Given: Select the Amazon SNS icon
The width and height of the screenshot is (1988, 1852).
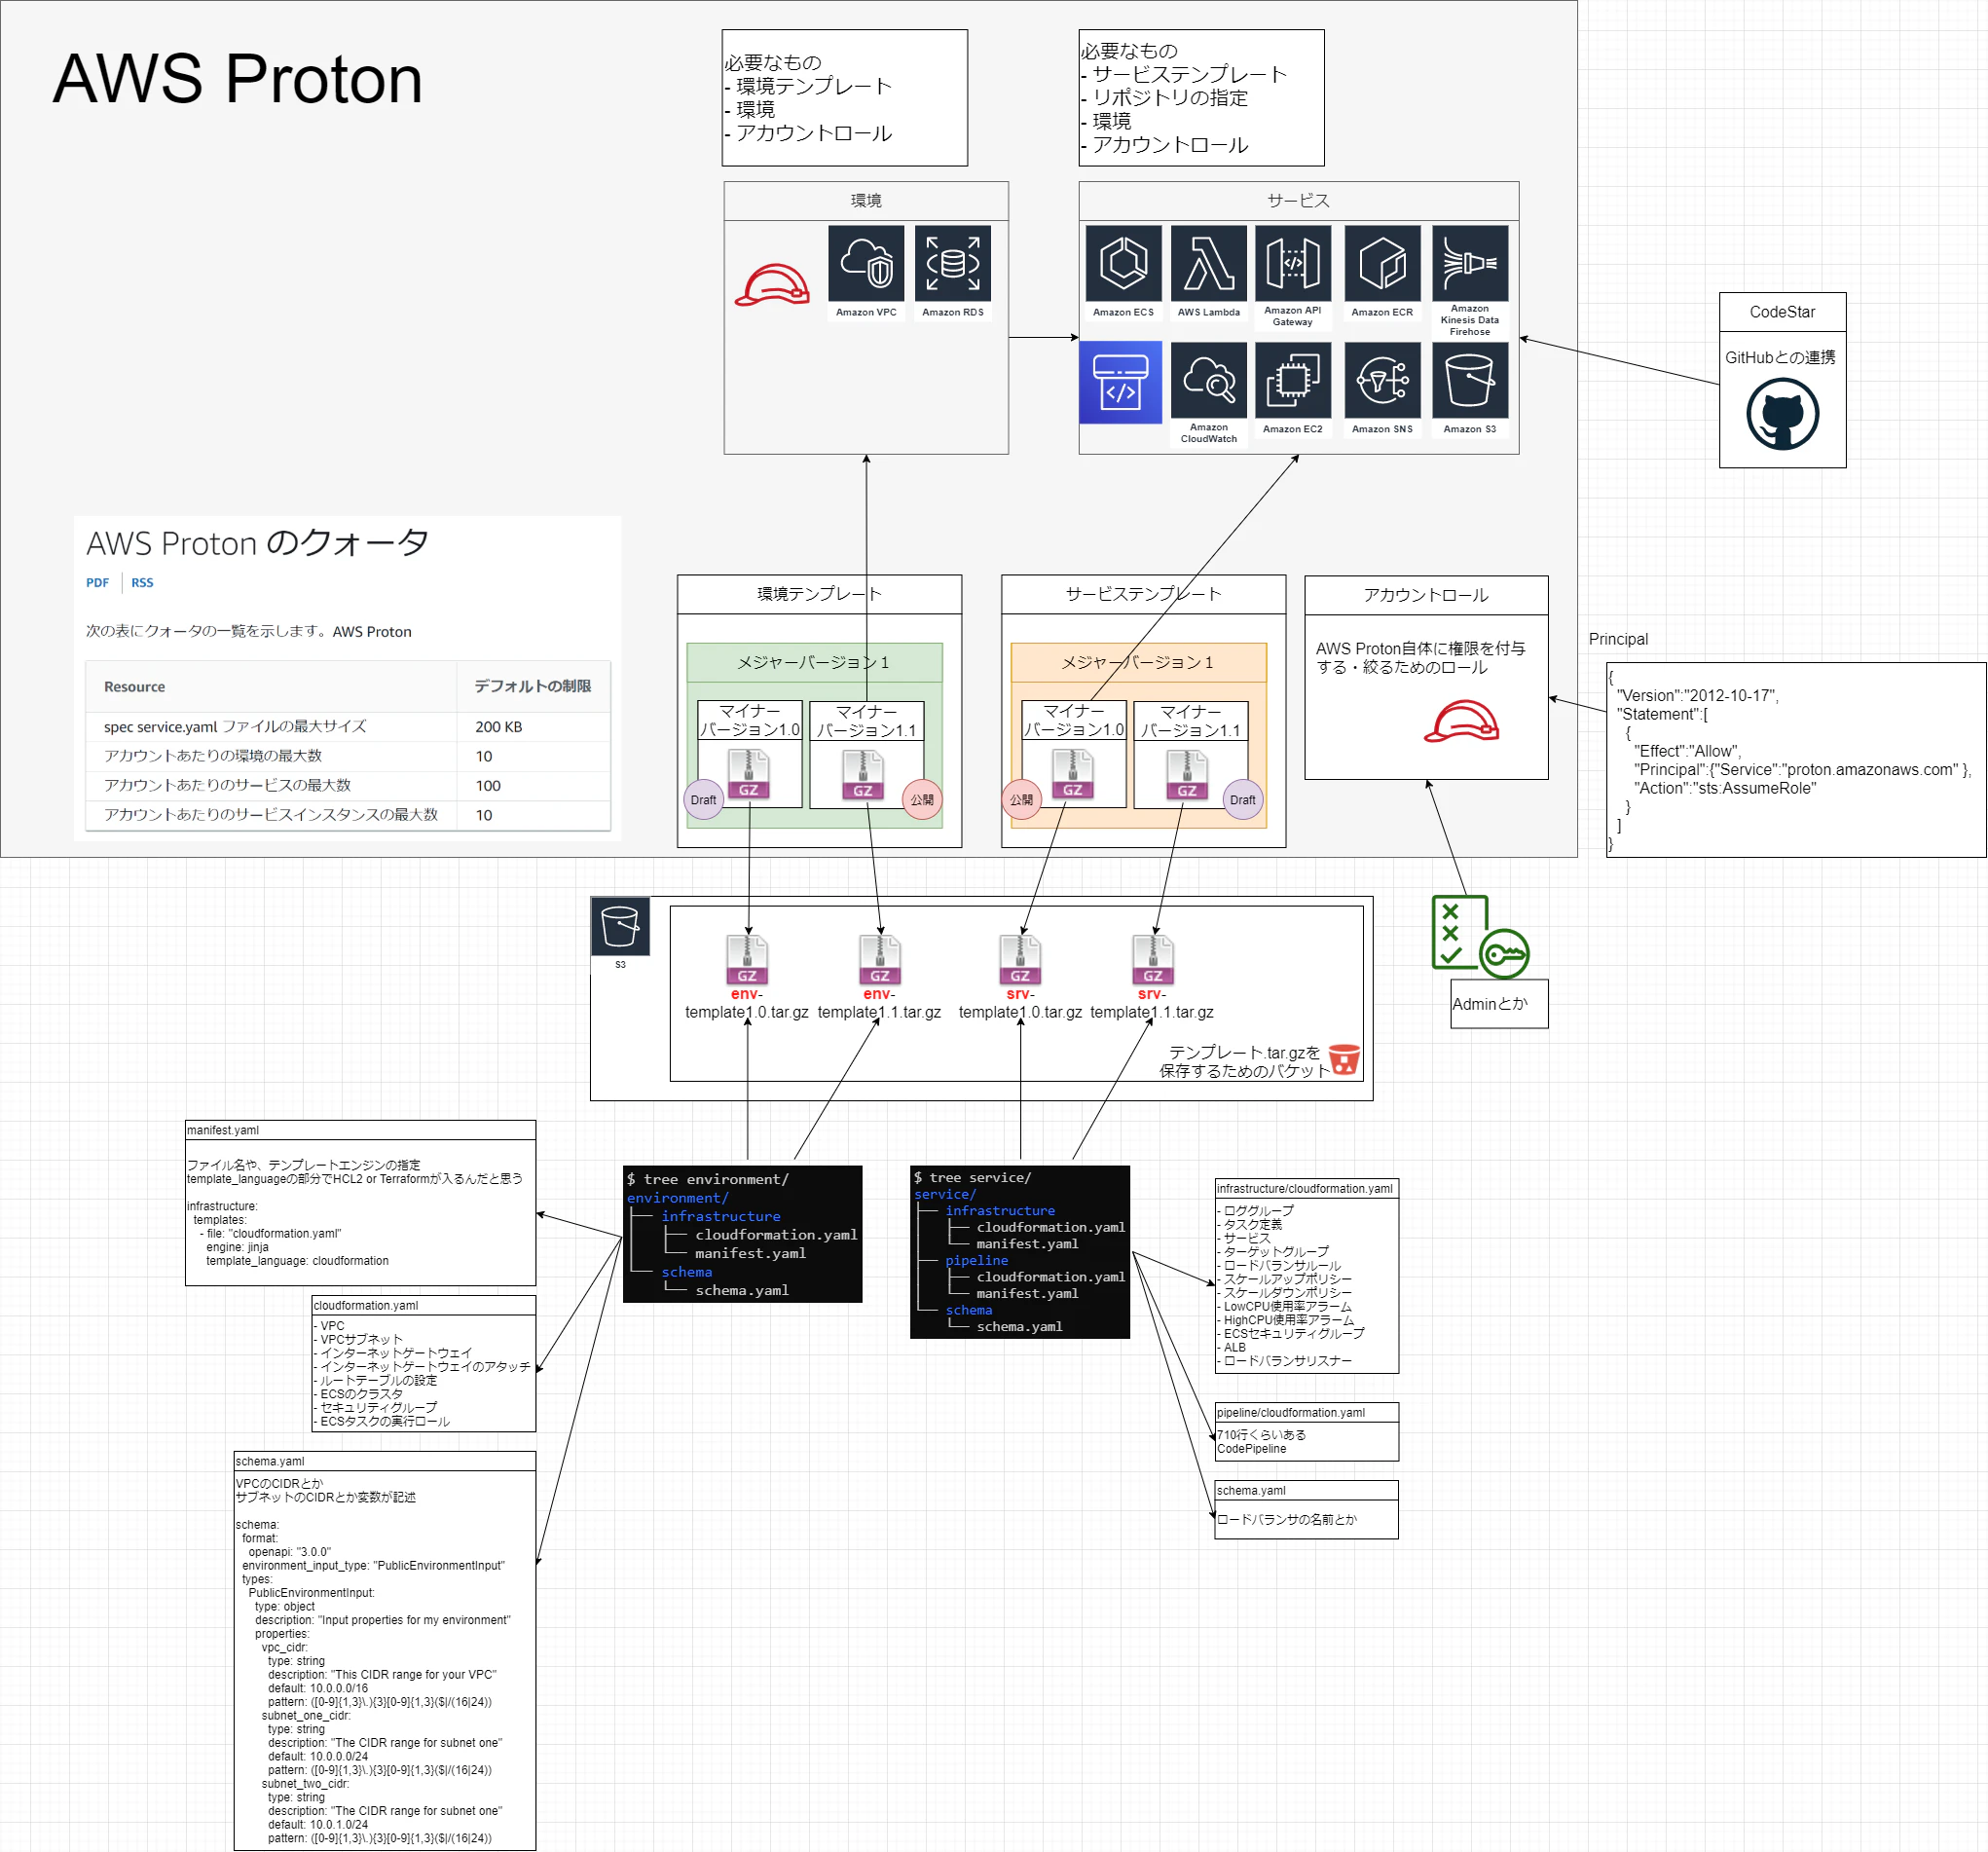Looking at the screenshot, I should 1382,380.
